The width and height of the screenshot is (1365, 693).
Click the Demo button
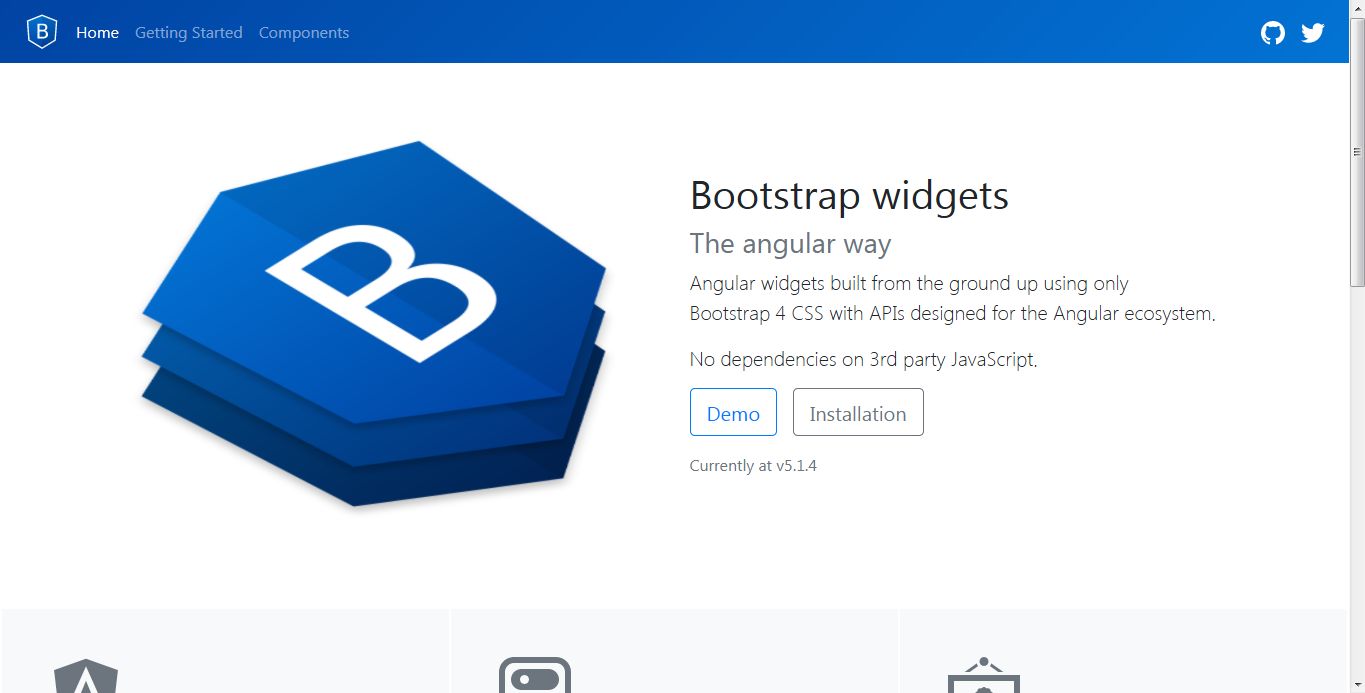(733, 412)
